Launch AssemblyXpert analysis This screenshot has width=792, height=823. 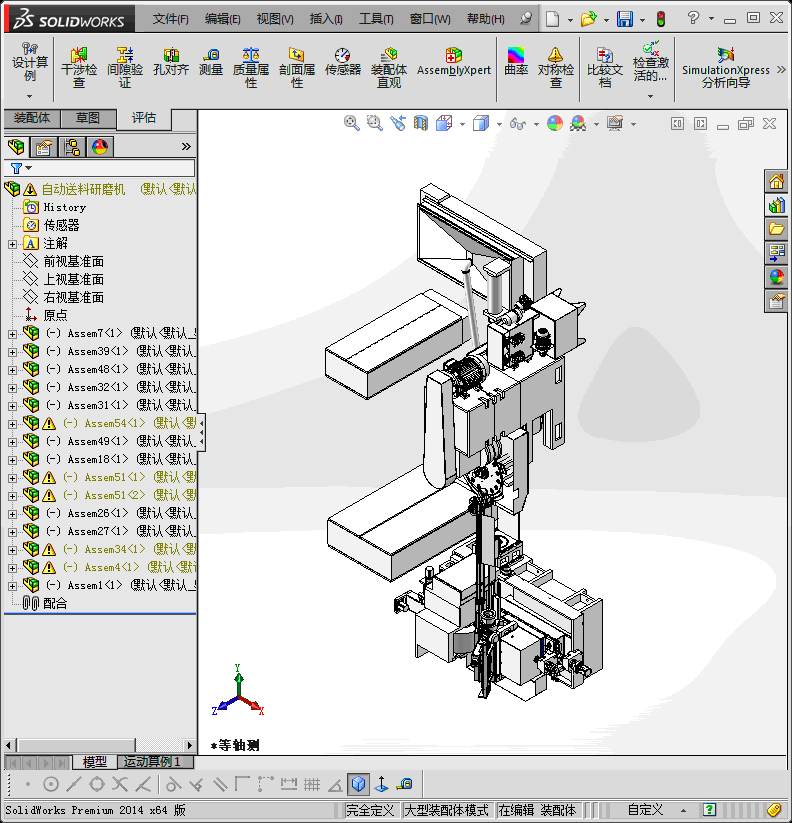(x=454, y=62)
